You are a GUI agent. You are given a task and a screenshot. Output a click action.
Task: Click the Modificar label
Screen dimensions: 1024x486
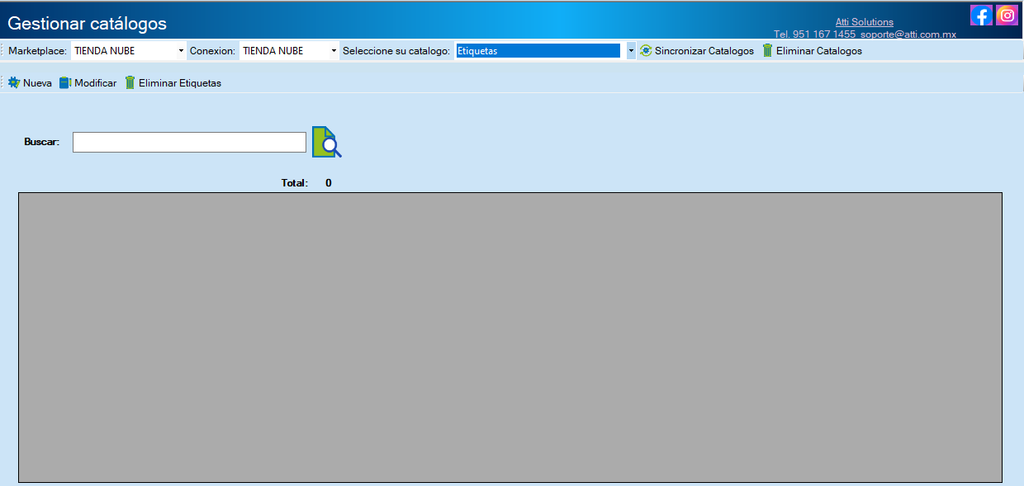(x=95, y=83)
